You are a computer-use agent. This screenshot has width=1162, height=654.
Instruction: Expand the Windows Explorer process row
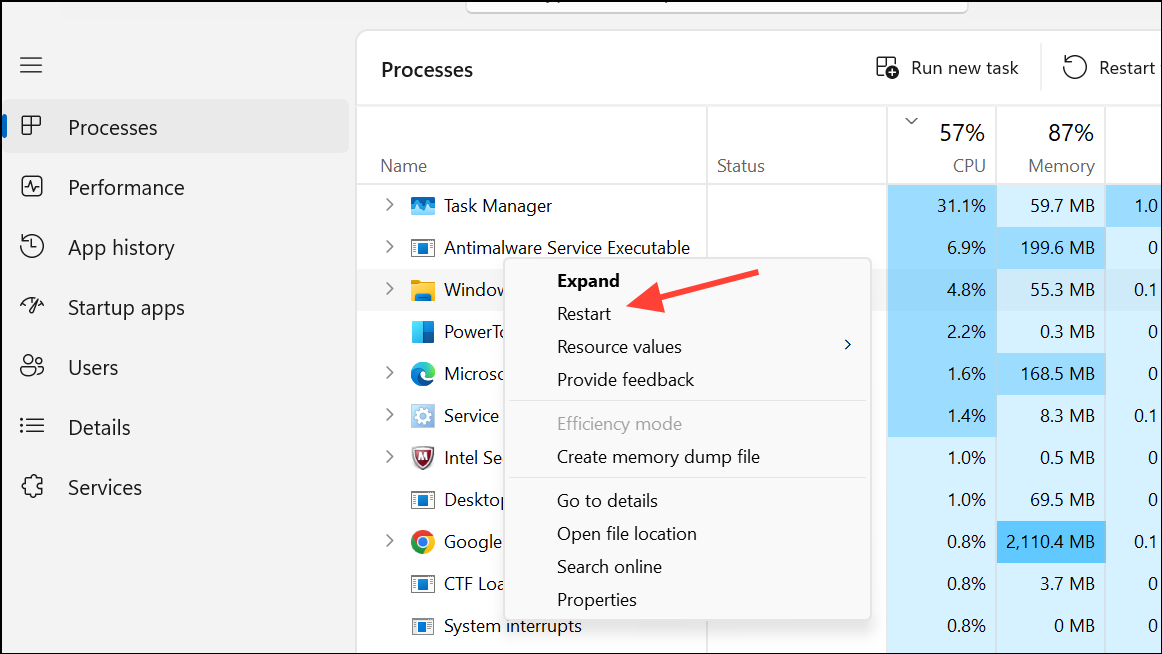click(x=390, y=289)
